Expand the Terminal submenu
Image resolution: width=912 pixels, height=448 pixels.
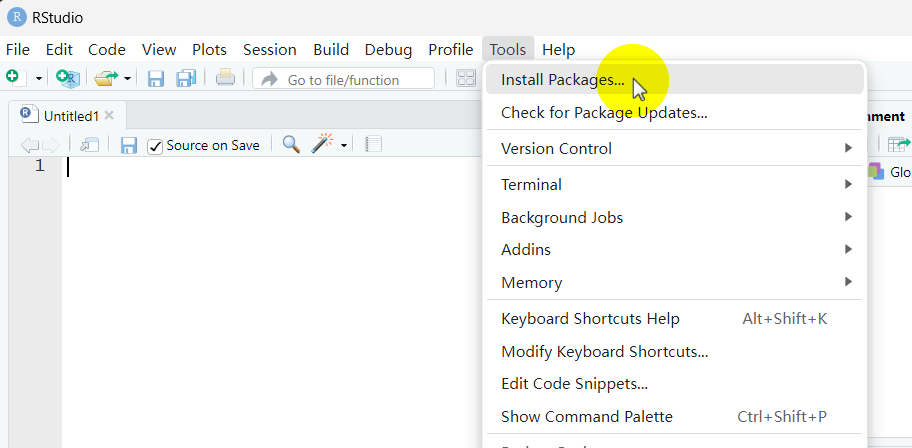tap(848, 184)
